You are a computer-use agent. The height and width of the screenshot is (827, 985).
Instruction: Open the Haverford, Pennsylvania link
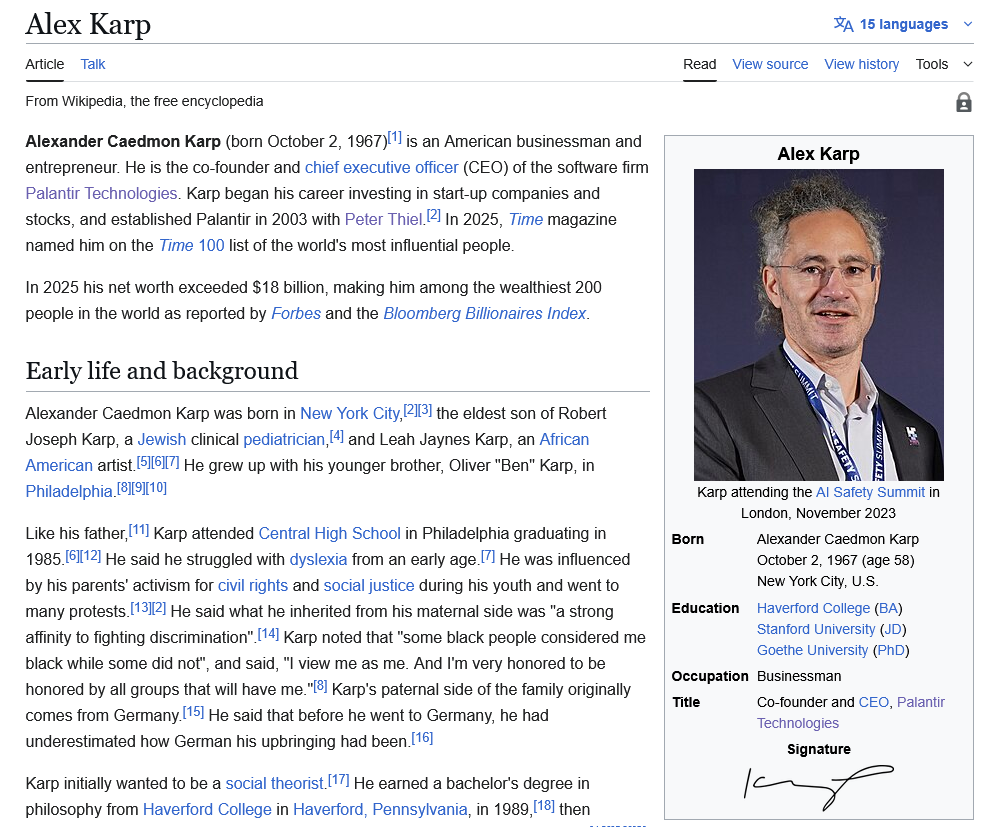click(380, 809)
